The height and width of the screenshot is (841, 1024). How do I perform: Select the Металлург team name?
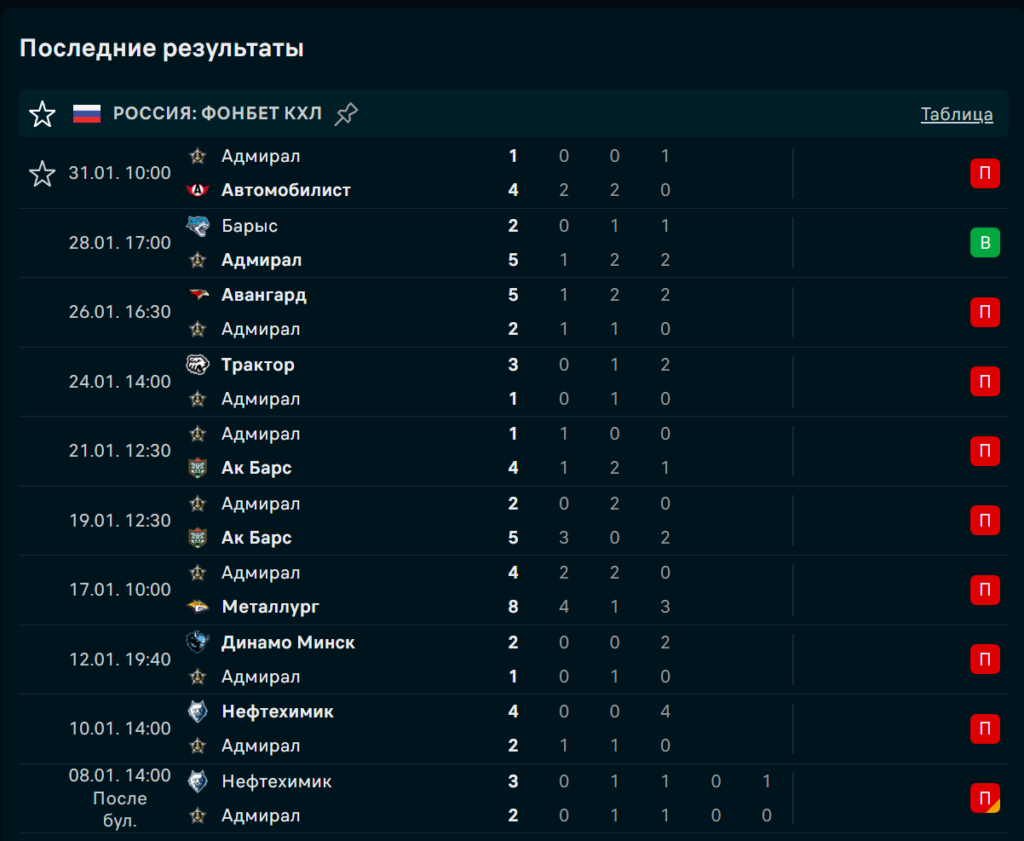(x=270, y=607)
